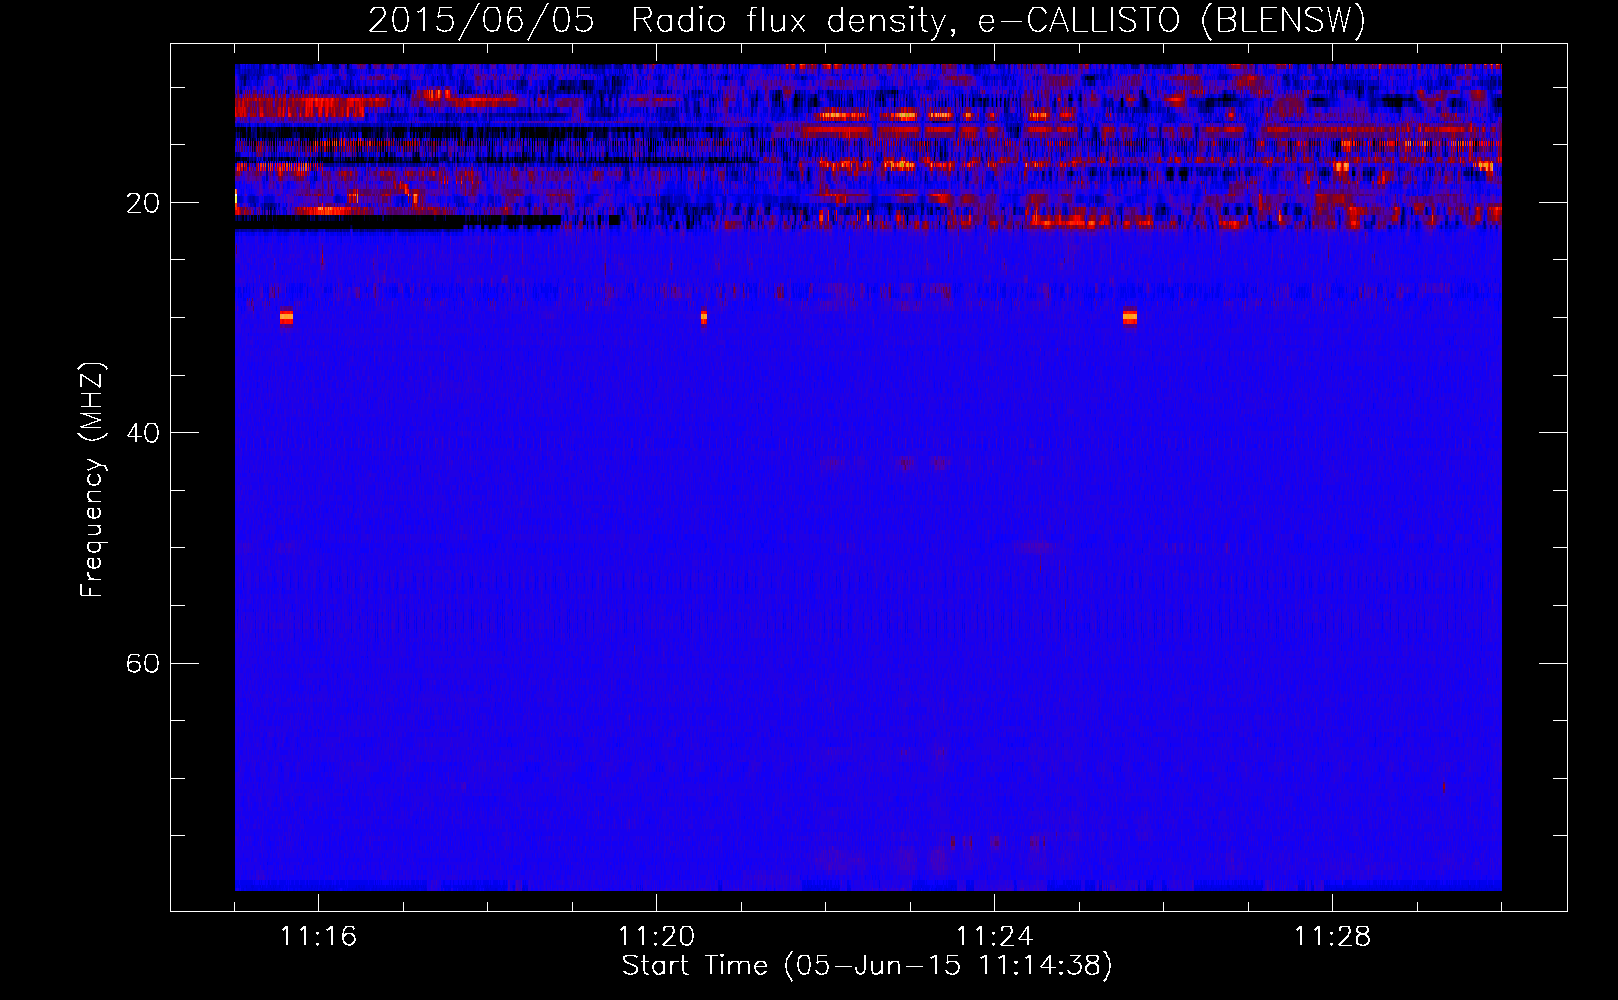1618x1000 pixels.
Task: Click the 30 MHz bright spot before 11:16
Action: pyautogui.click(x=287, y=317)
